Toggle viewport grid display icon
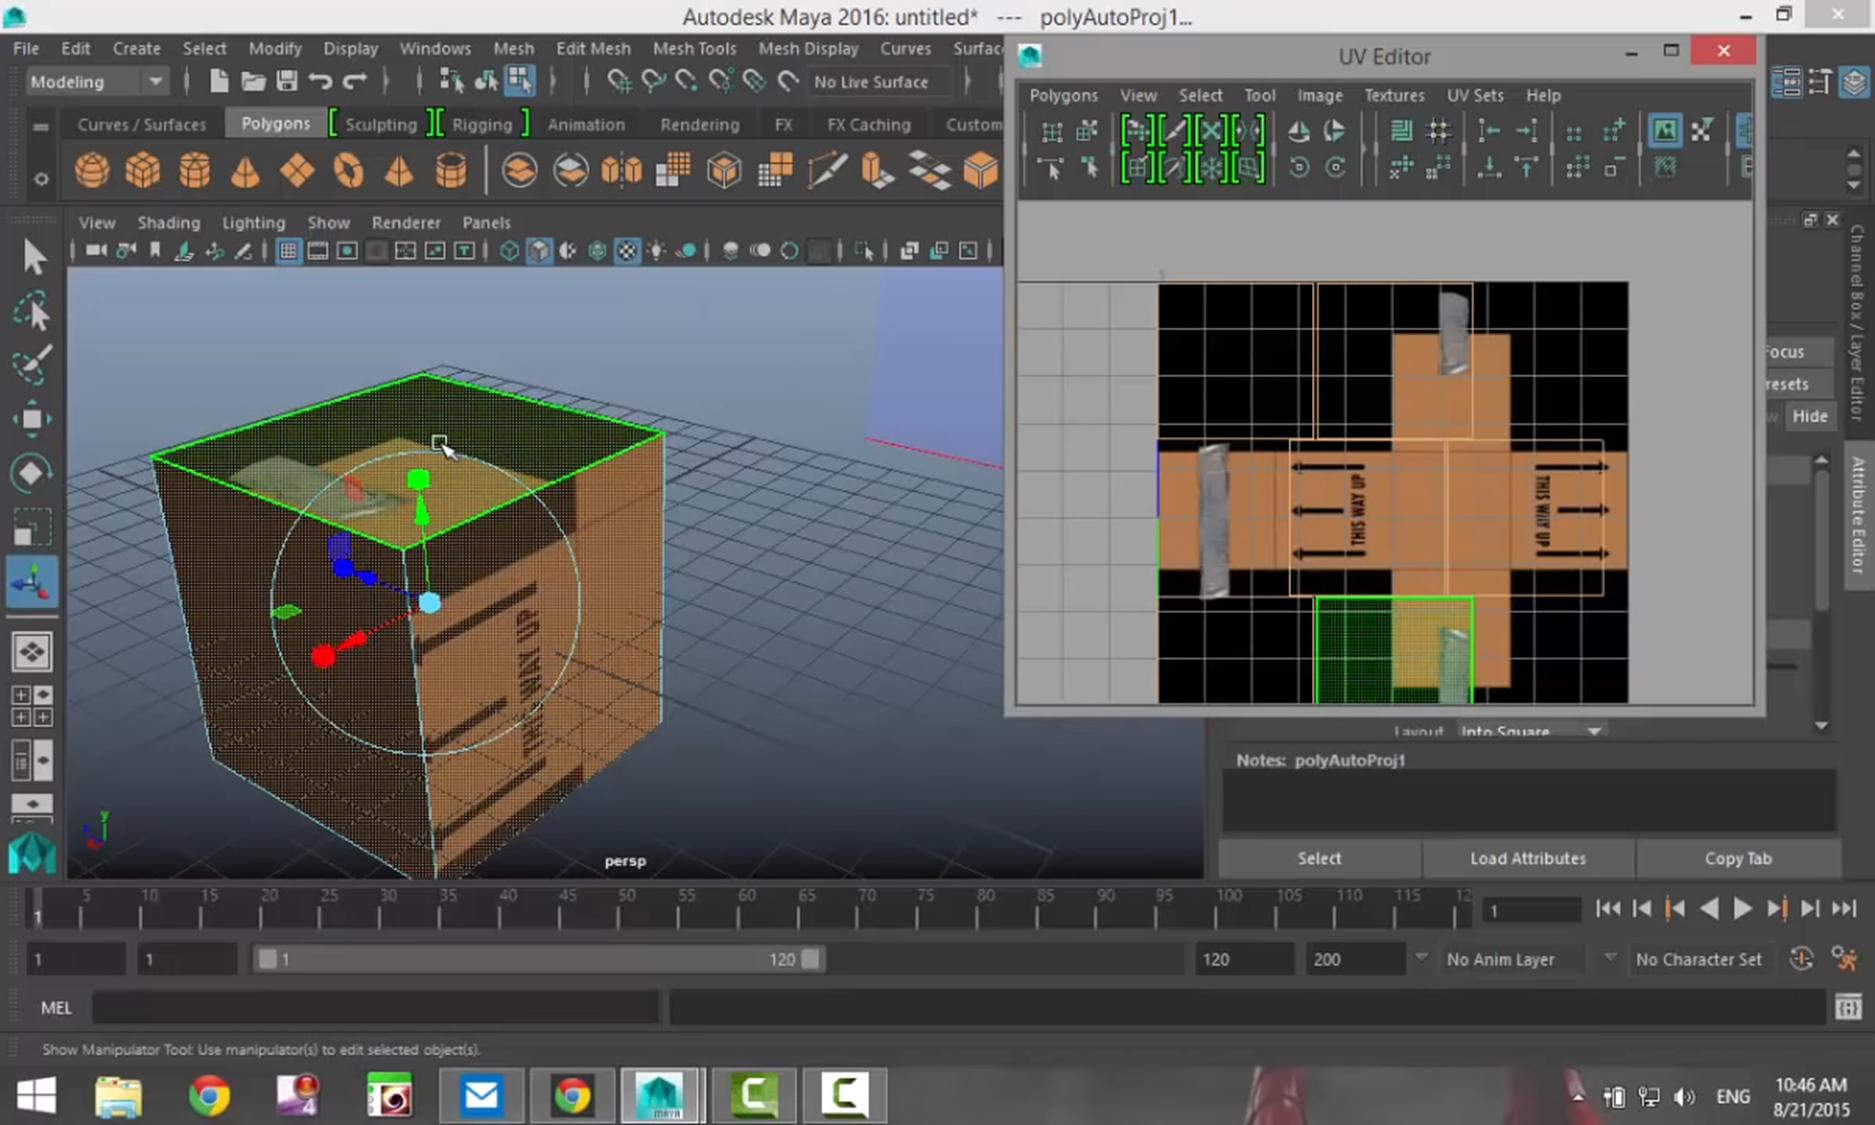The width and height of the screenshot is (1875, 1125). coord(288,251)
